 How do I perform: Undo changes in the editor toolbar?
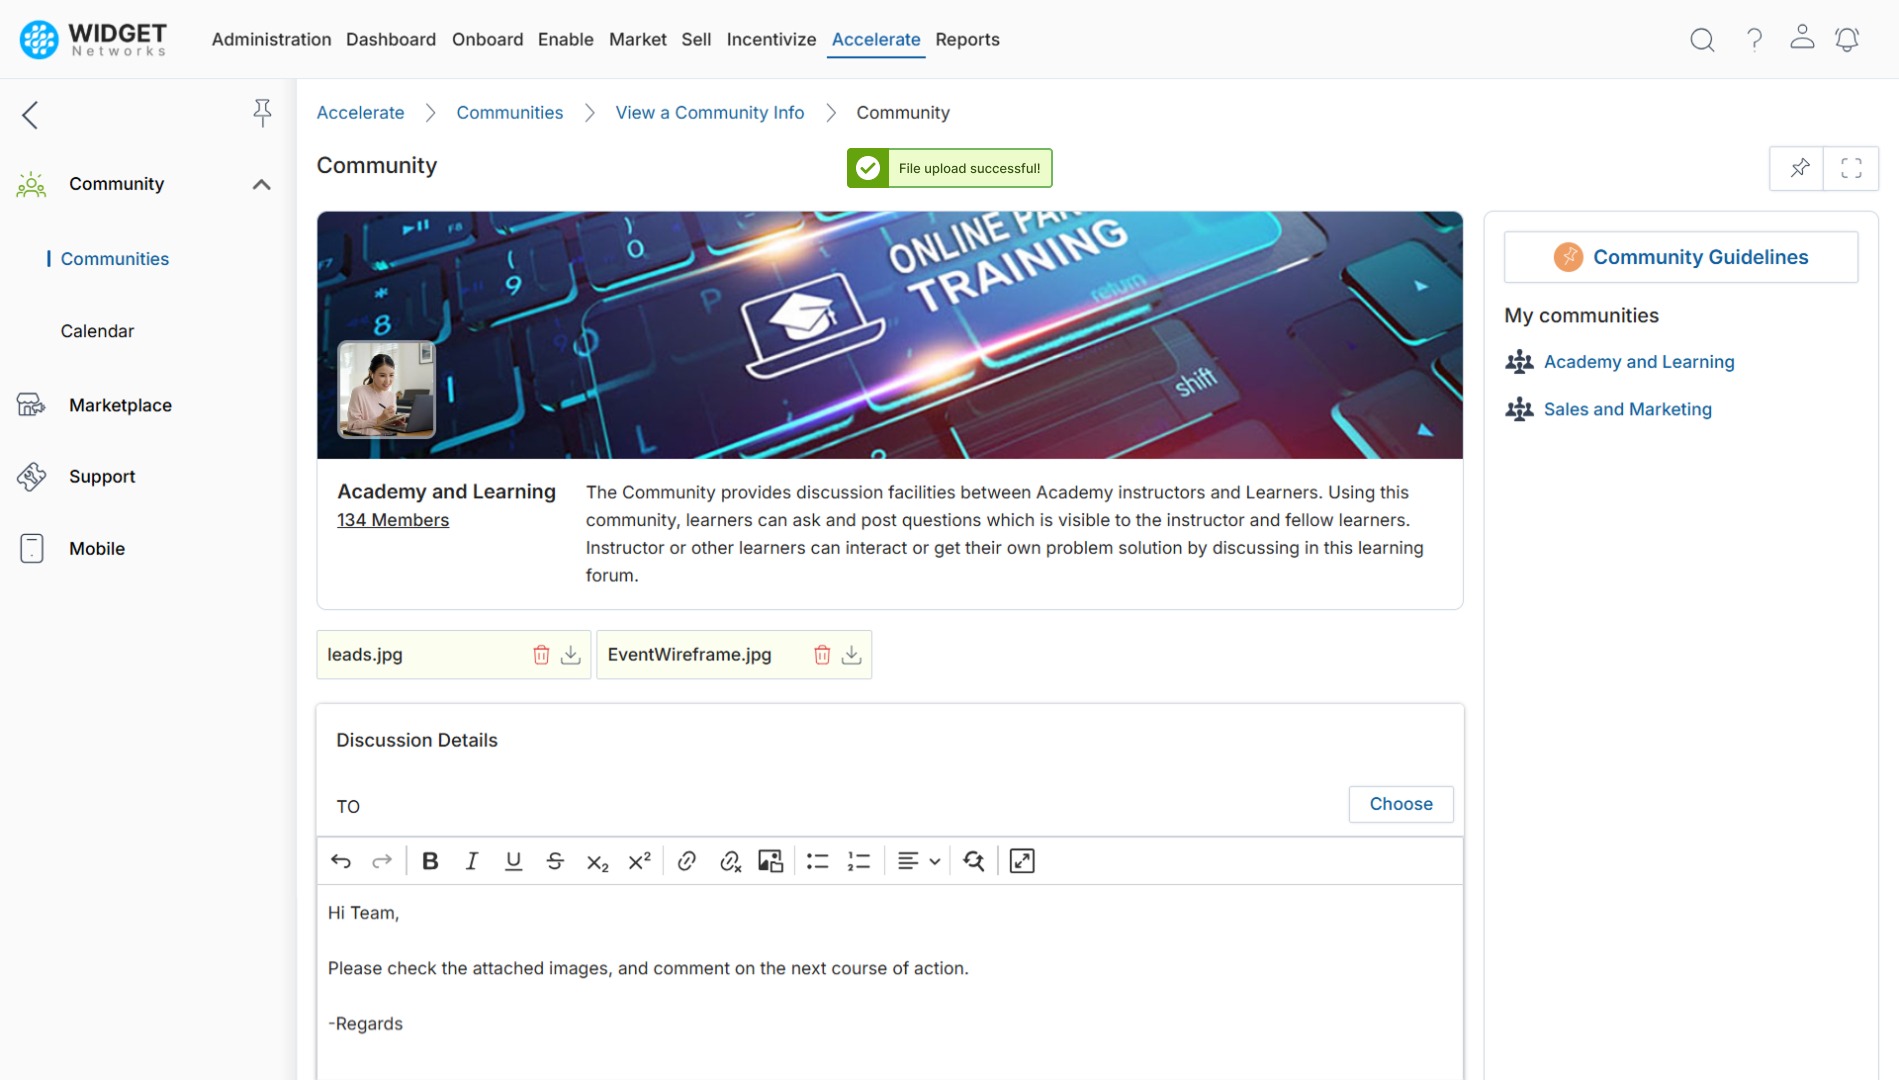(340, 861)
